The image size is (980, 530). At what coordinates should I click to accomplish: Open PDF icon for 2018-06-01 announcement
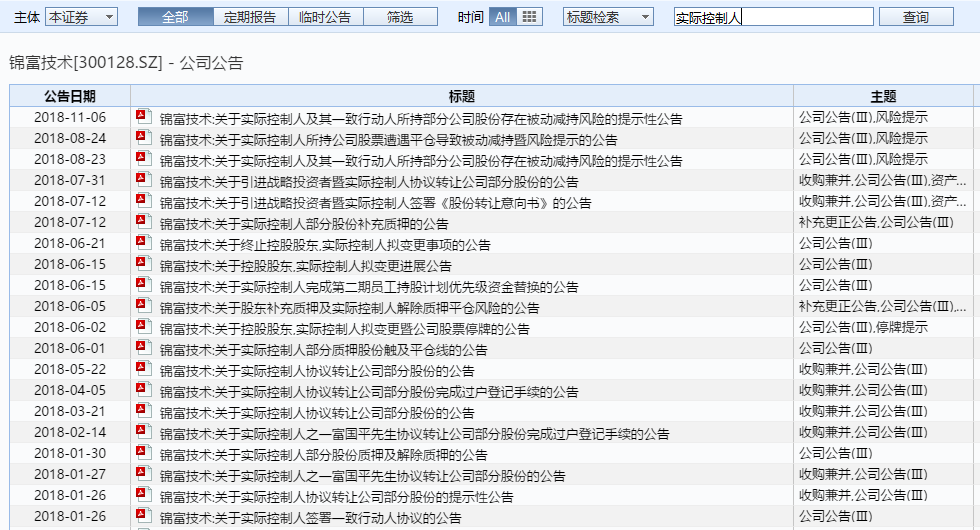tap(144, 348)
